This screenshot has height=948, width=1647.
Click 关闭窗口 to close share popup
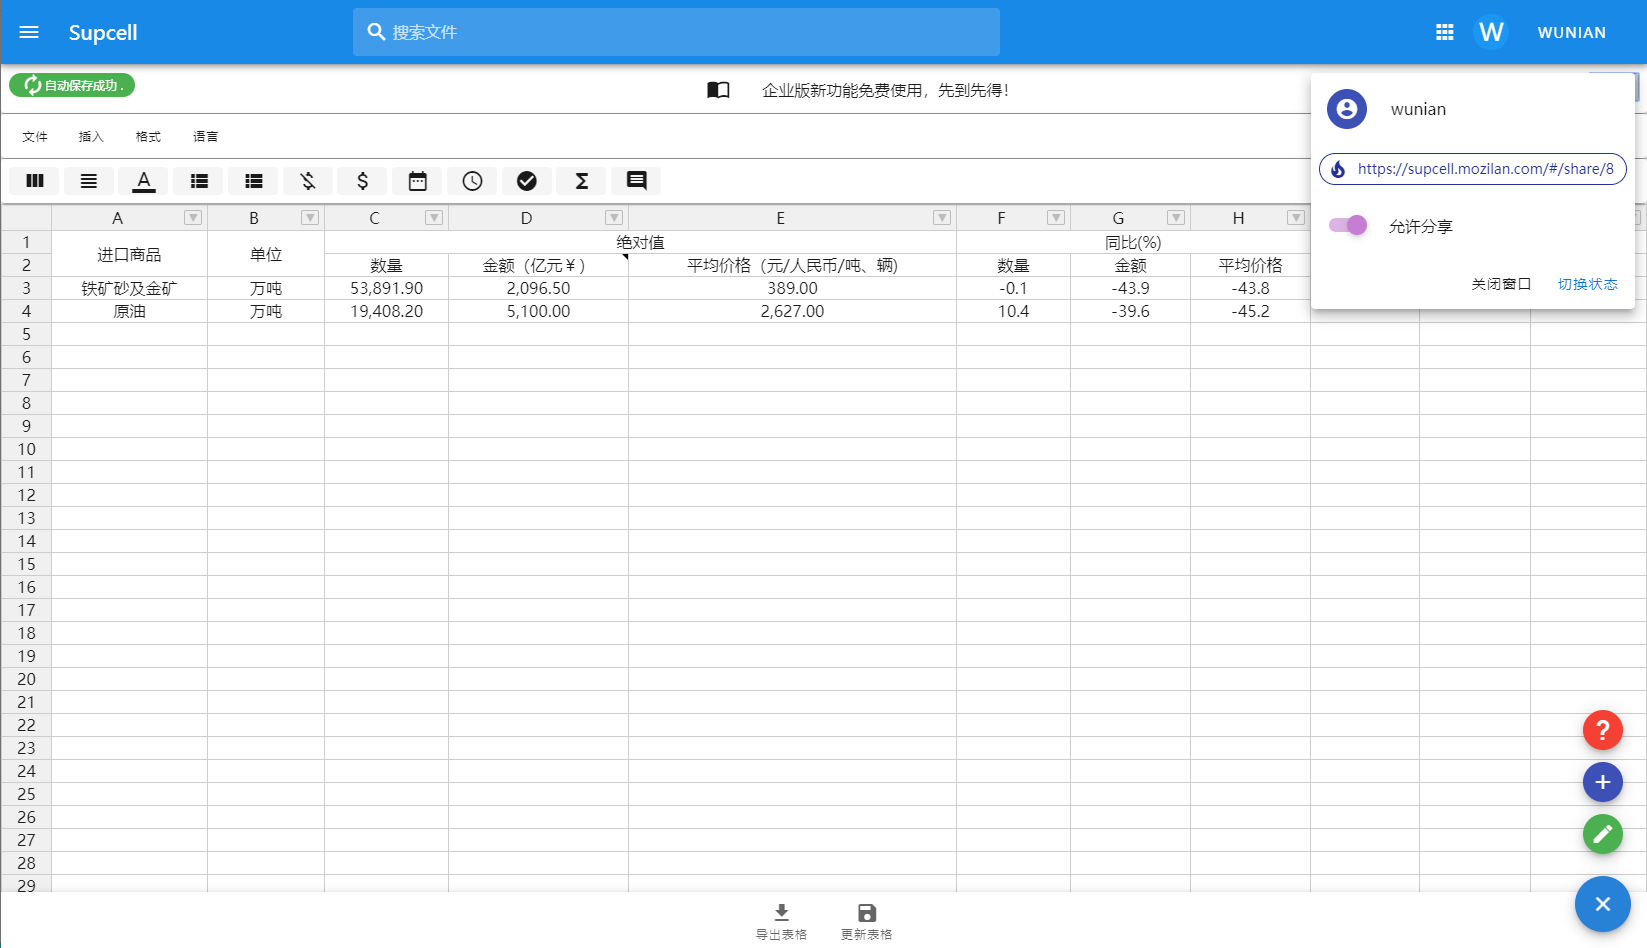point(1501,284)
